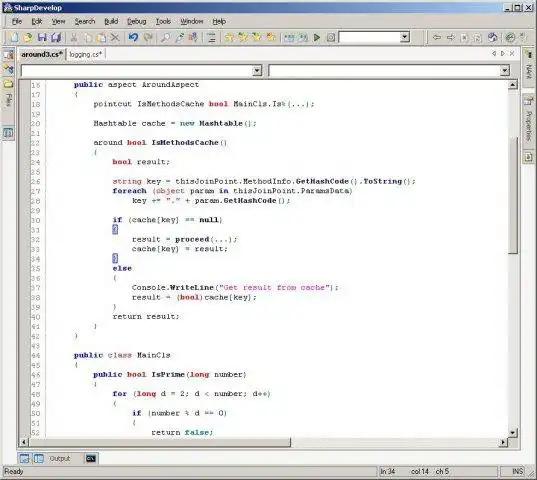Open the toolbar configuration combo box dropdown
Screen dimensions: 537x480
404,37
